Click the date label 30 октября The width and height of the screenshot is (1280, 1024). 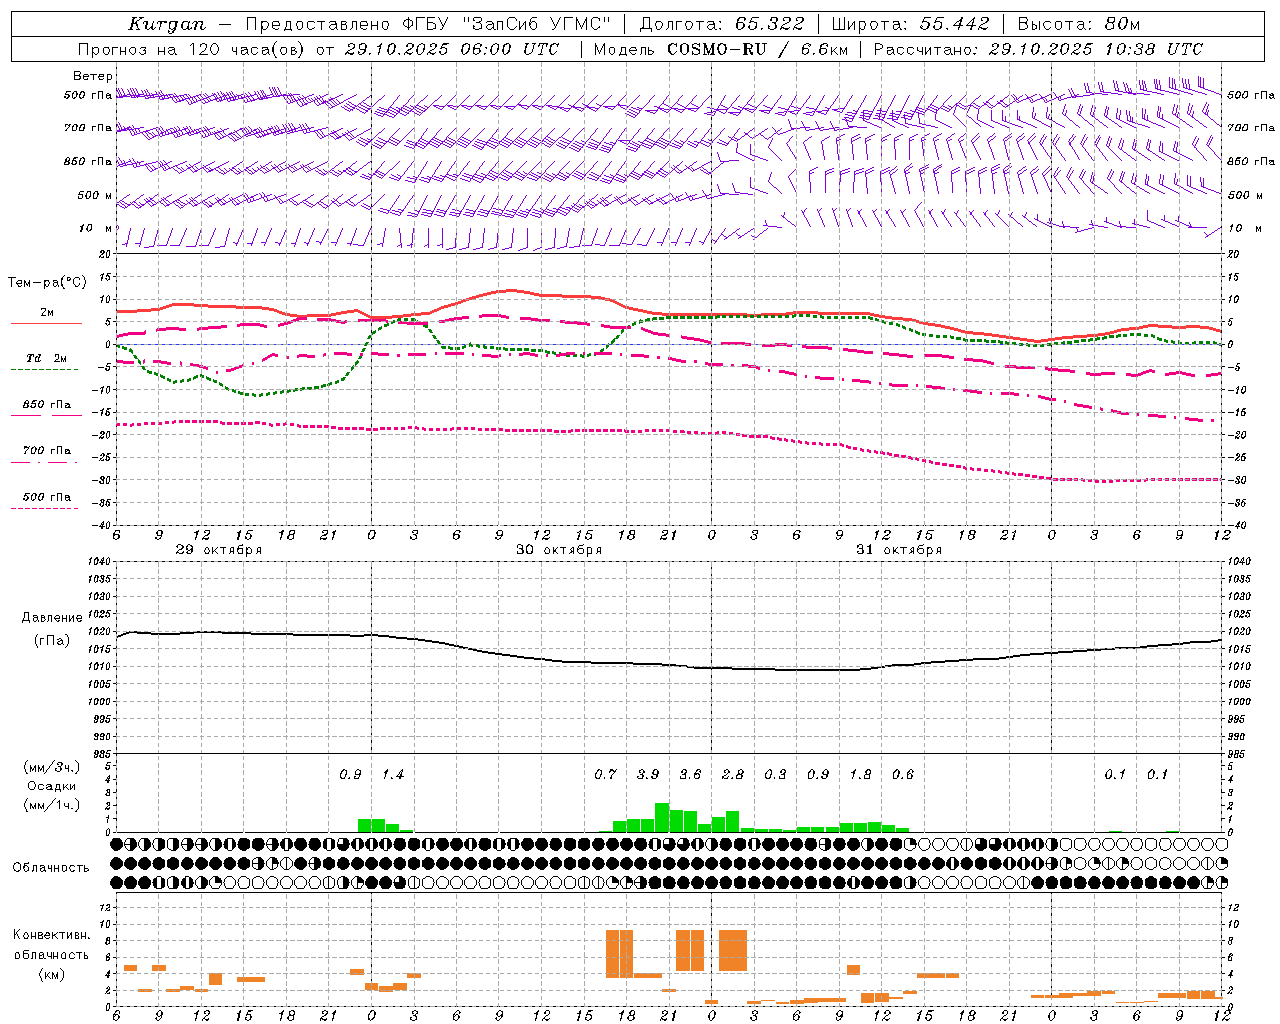(559, 550)
